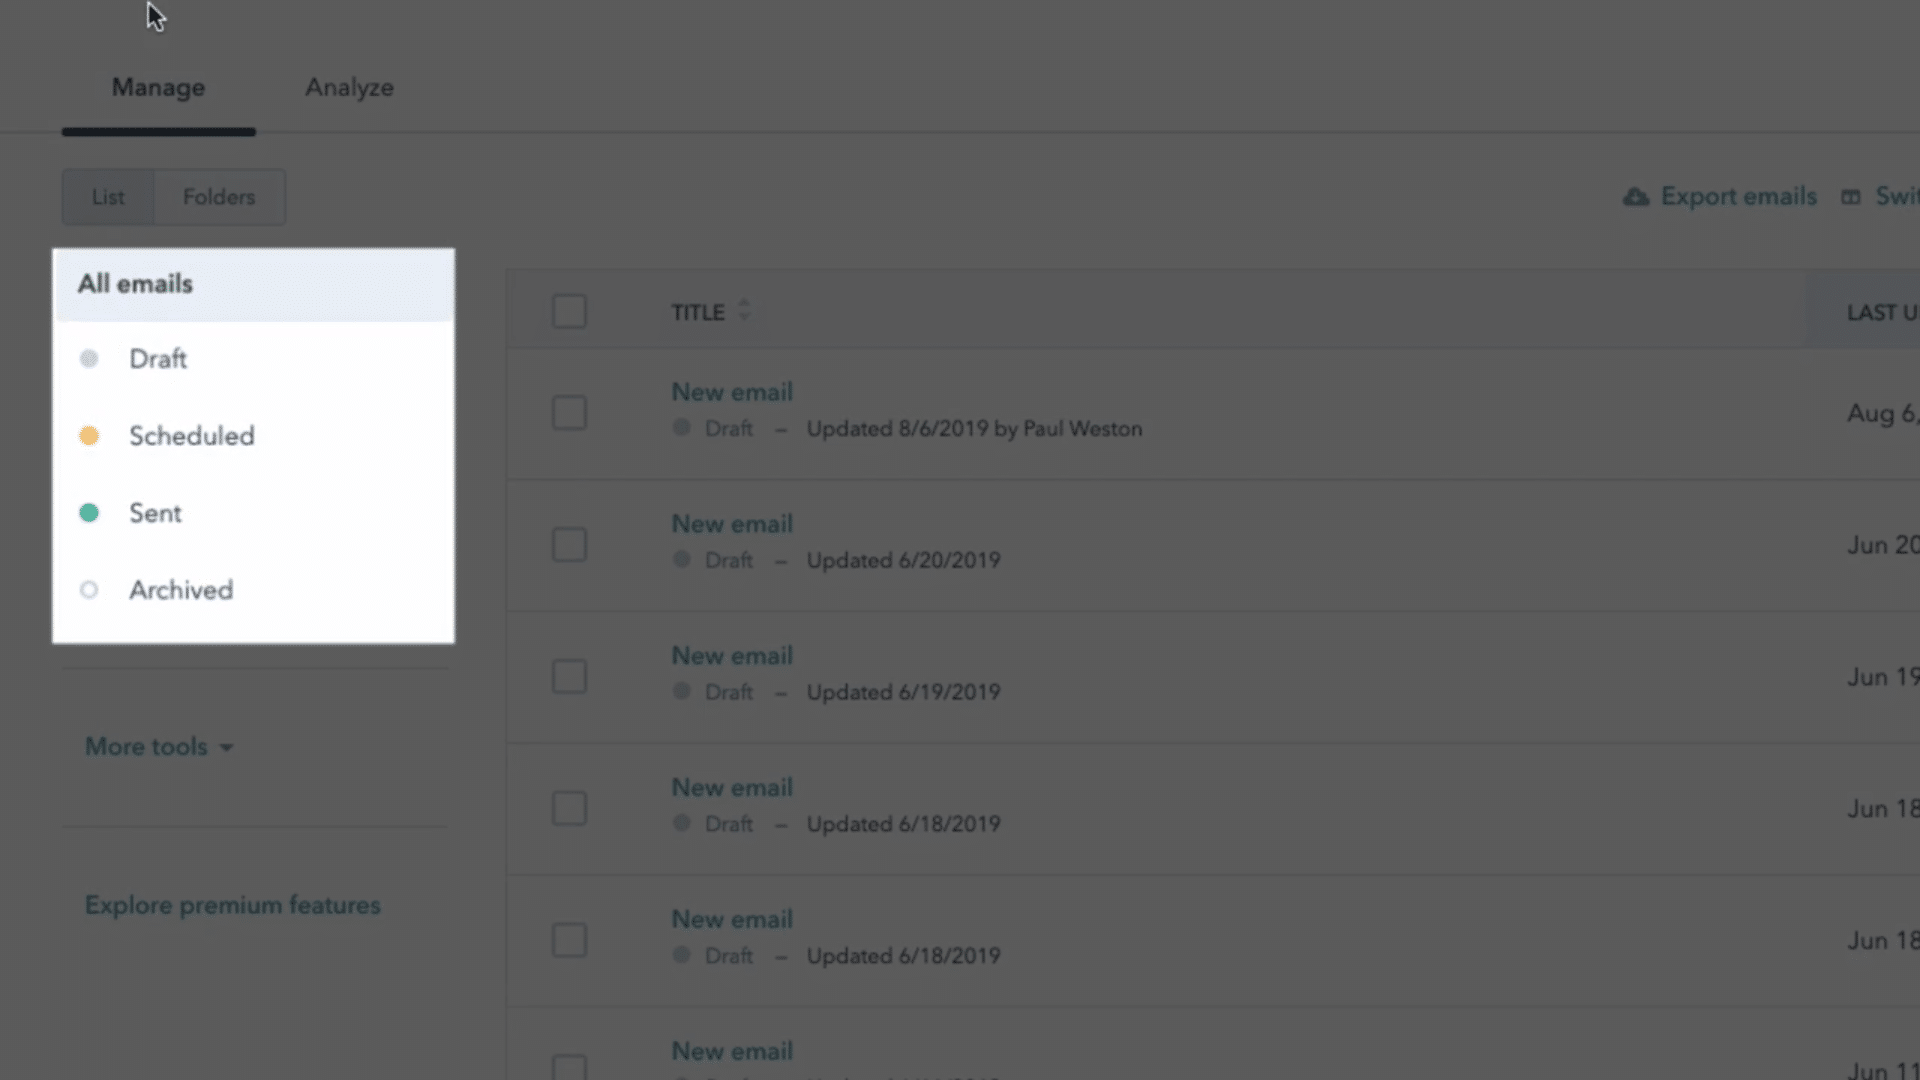Open the All emails filter dropdown
This screenshot has width=1920, height=1080.
[x=253, y=282]
